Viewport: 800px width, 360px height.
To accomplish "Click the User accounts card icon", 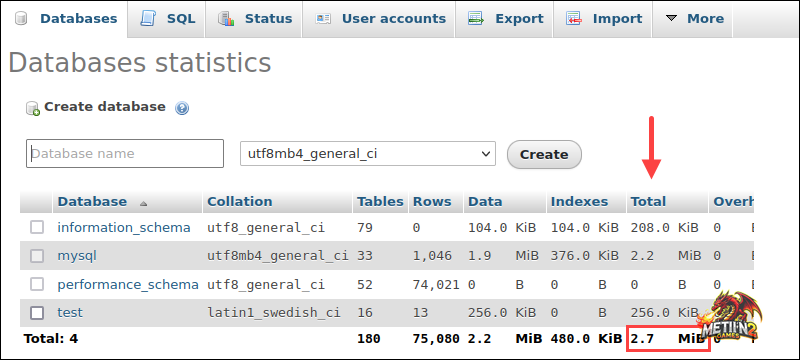I will point(323,19).
